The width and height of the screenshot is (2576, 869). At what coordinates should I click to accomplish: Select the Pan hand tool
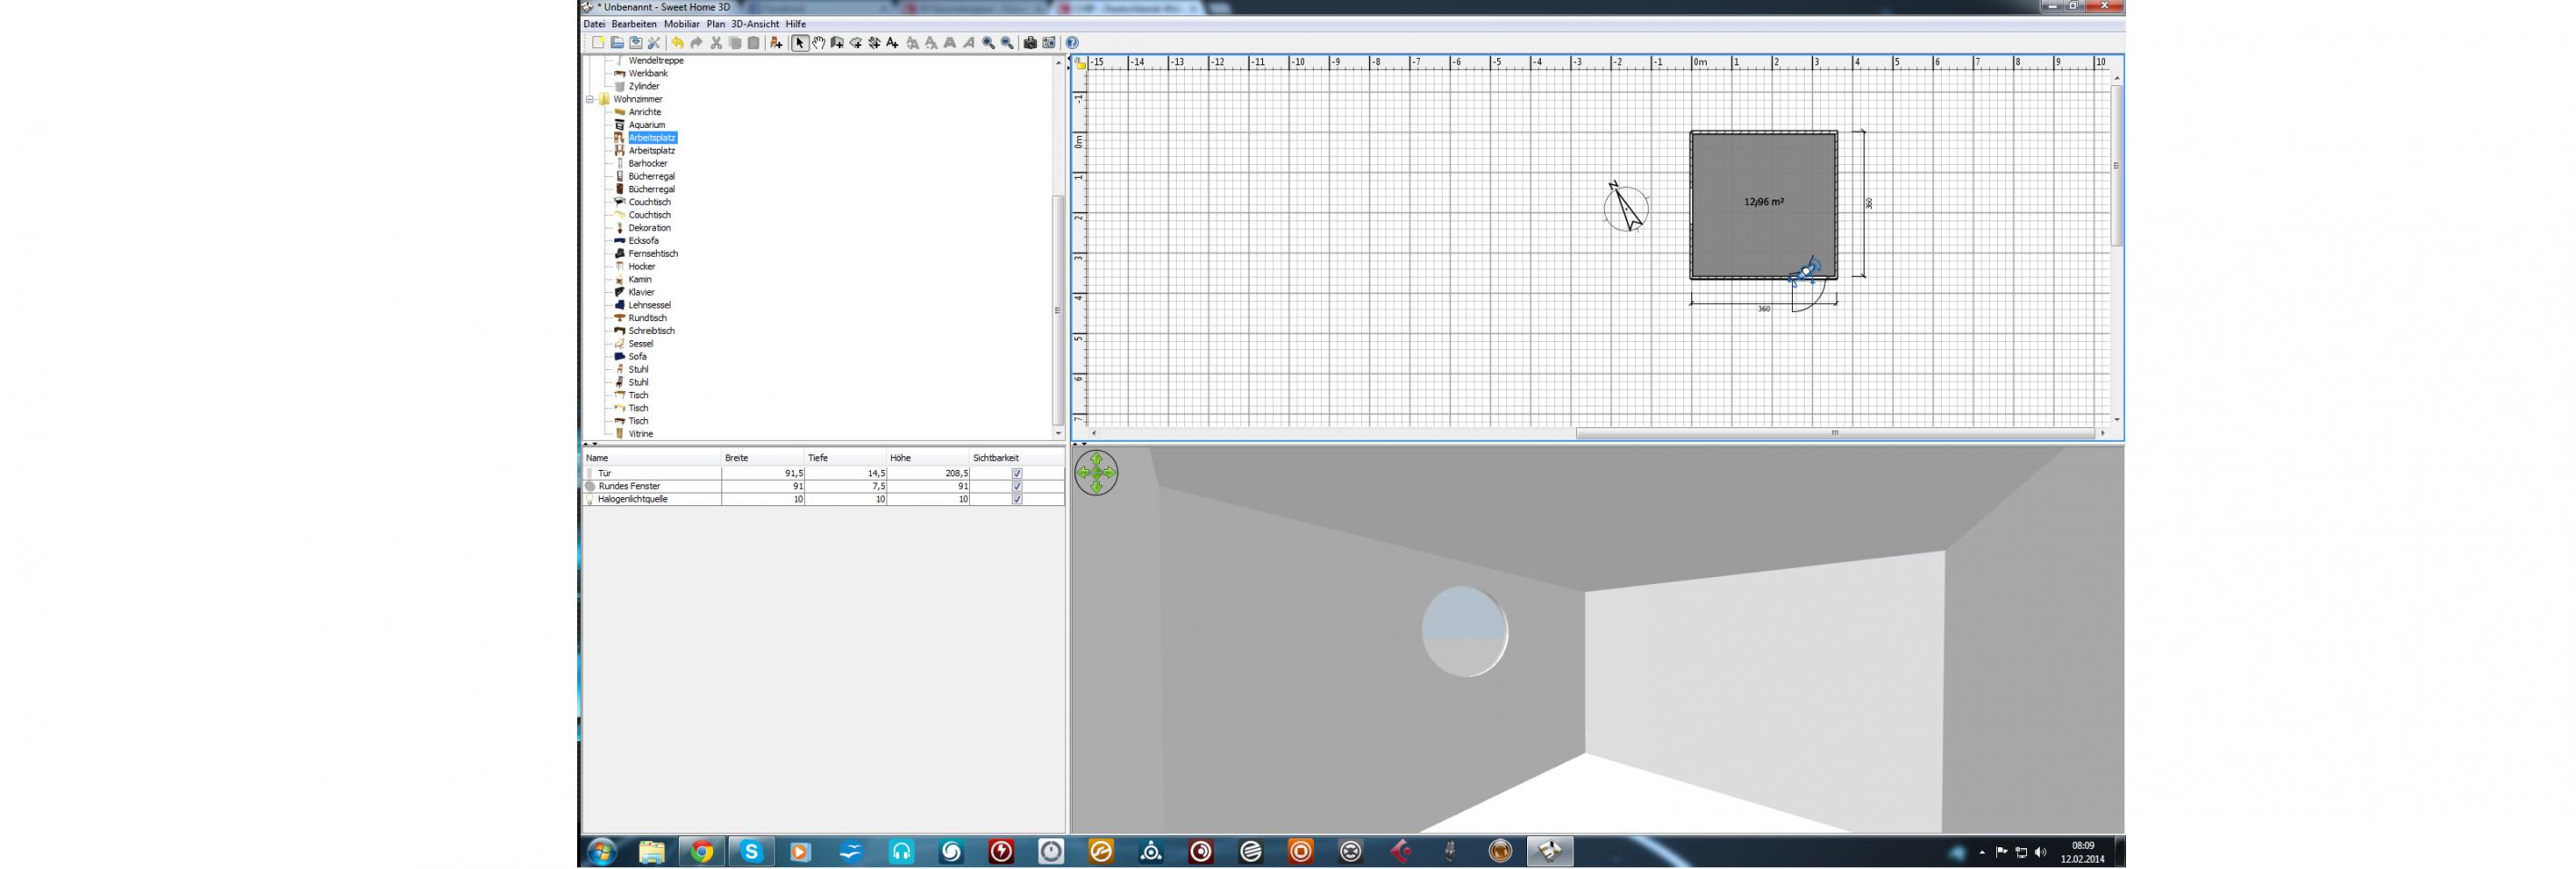818,43
